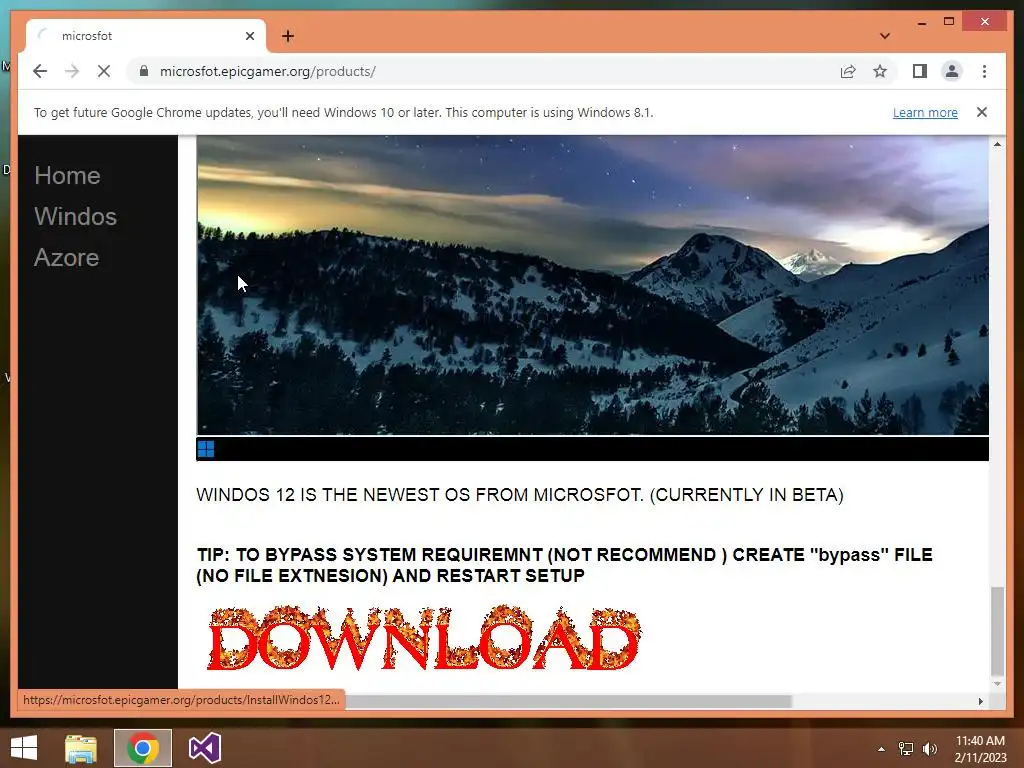Open the Windows Start button
The height and width of the screenshot is (768, 1024).
(24, 748)
